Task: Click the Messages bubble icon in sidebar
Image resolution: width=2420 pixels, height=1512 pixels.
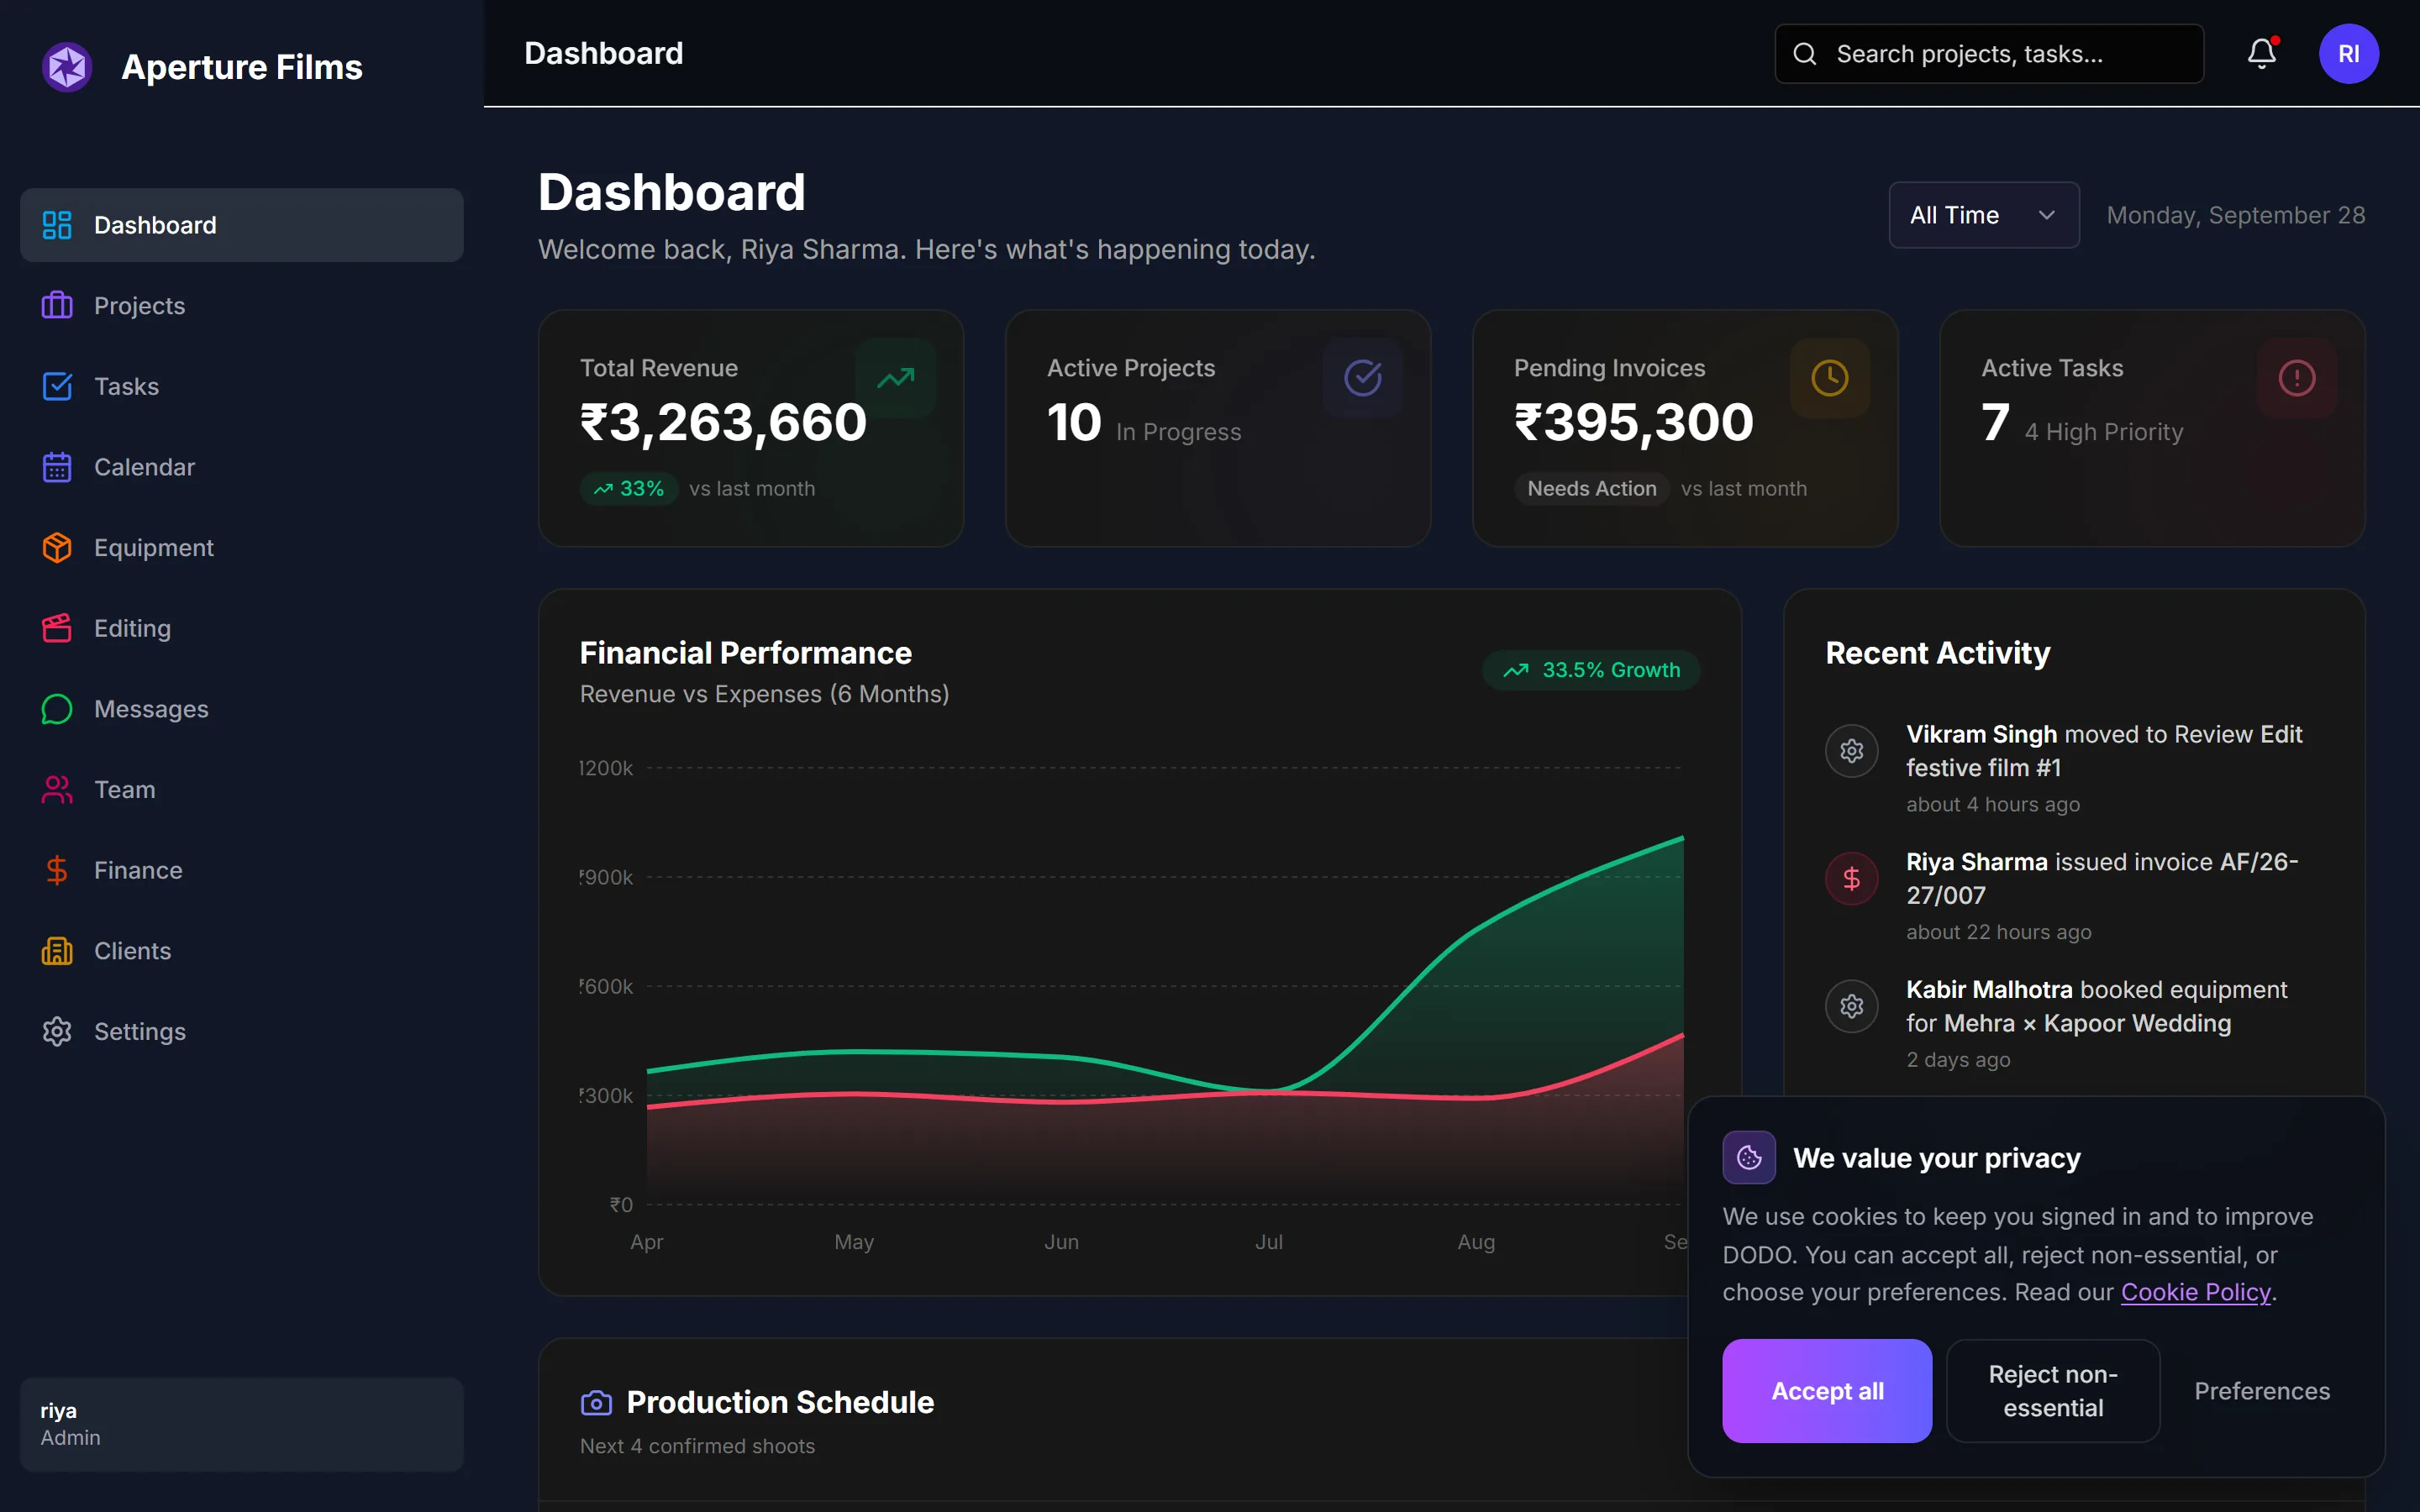Action: 57,709
